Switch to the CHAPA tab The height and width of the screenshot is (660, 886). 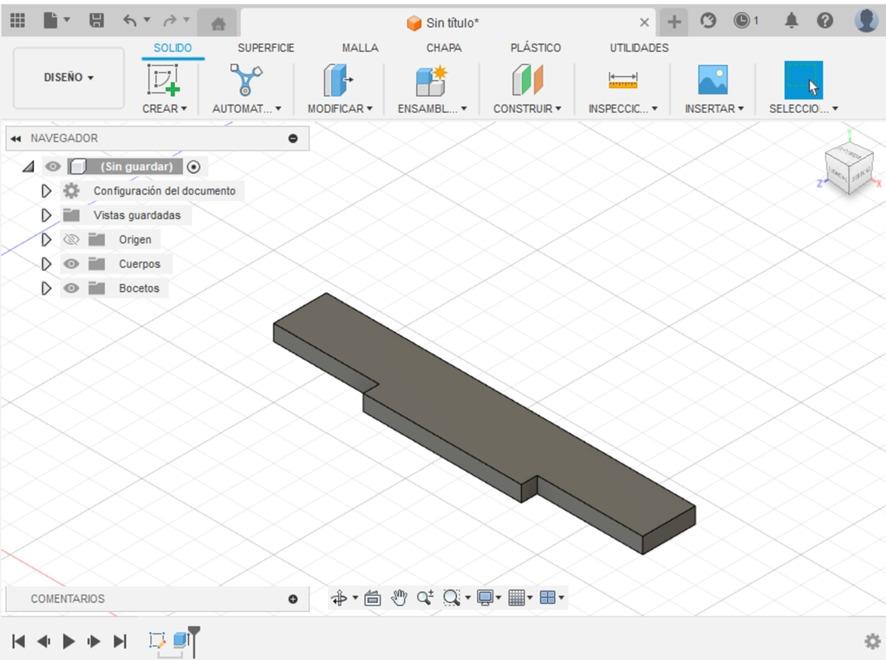(444, 48)
